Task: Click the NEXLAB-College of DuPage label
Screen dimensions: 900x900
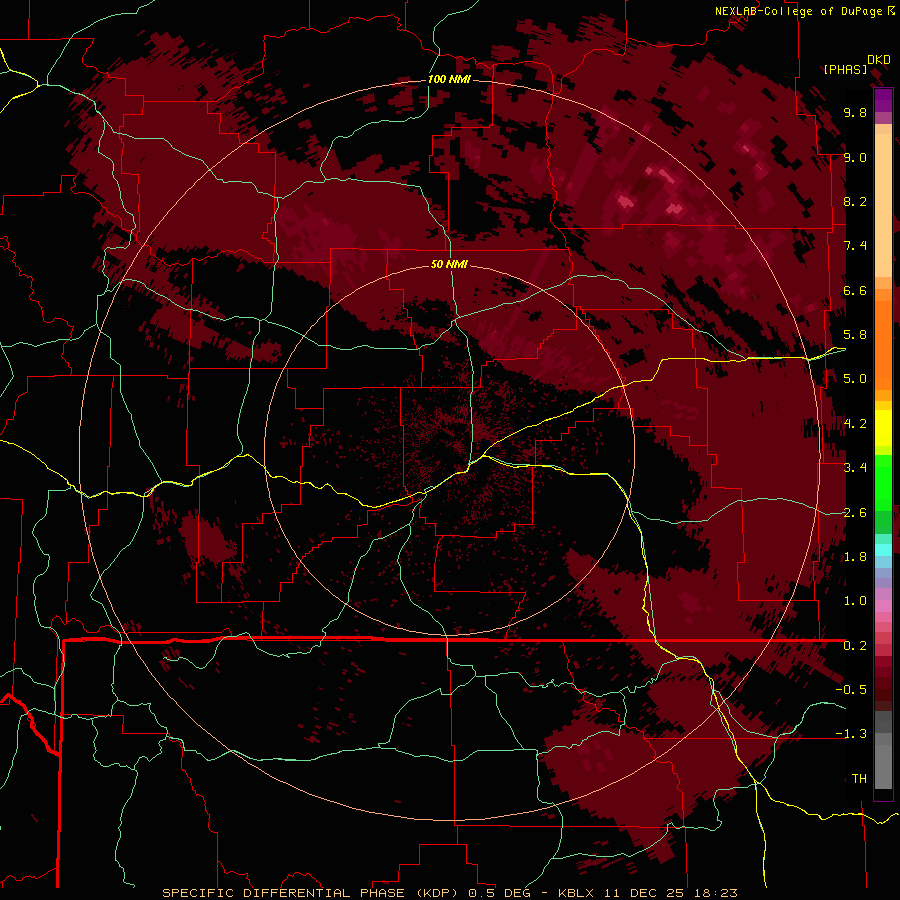Action: [800, 11]
